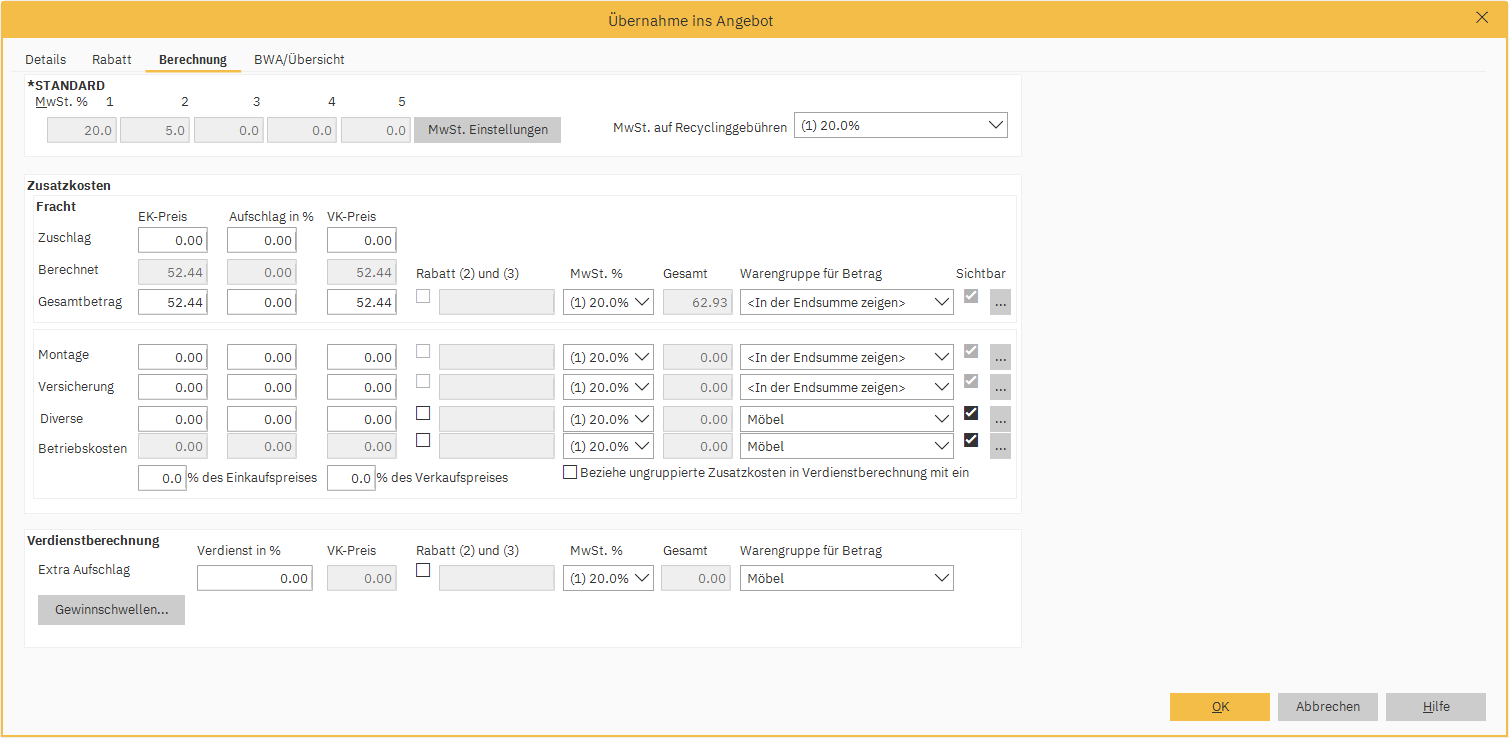Check the Rabatt checkbox for Extra Aufschlag

click(x=423, y=571)
